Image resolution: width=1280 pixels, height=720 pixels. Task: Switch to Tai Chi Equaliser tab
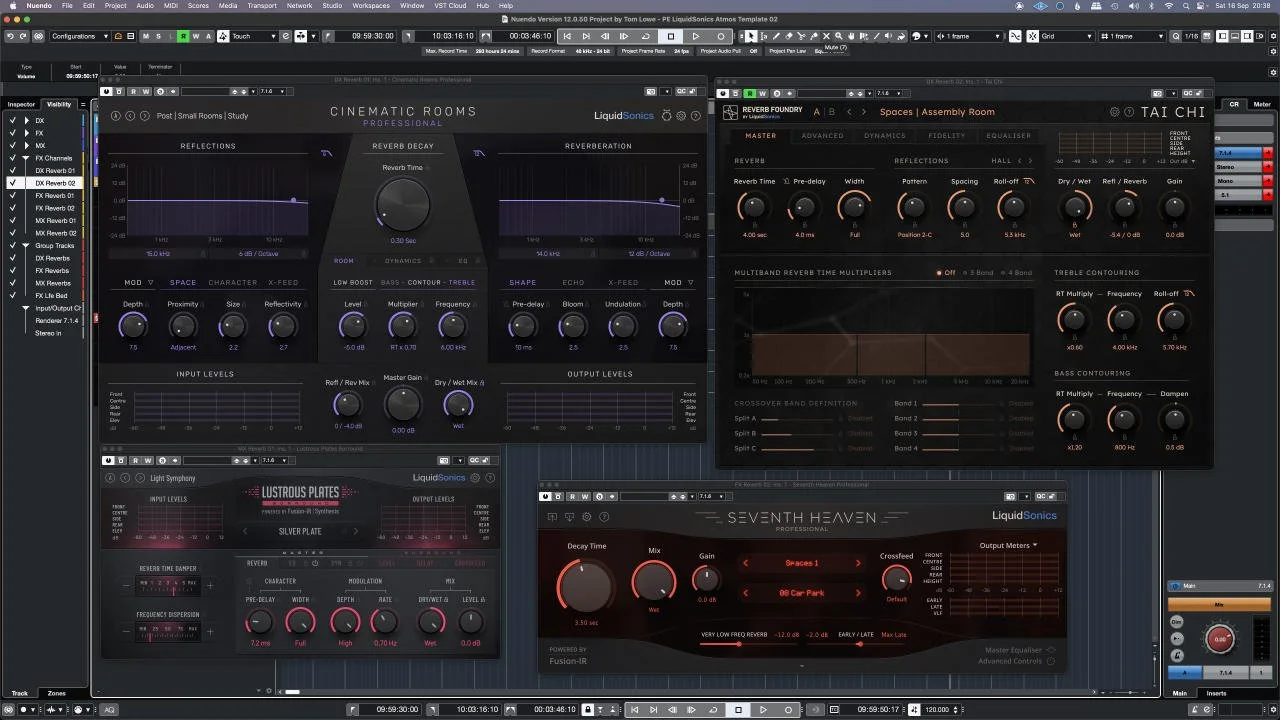pyautogui.click(x=1009, y=136)
